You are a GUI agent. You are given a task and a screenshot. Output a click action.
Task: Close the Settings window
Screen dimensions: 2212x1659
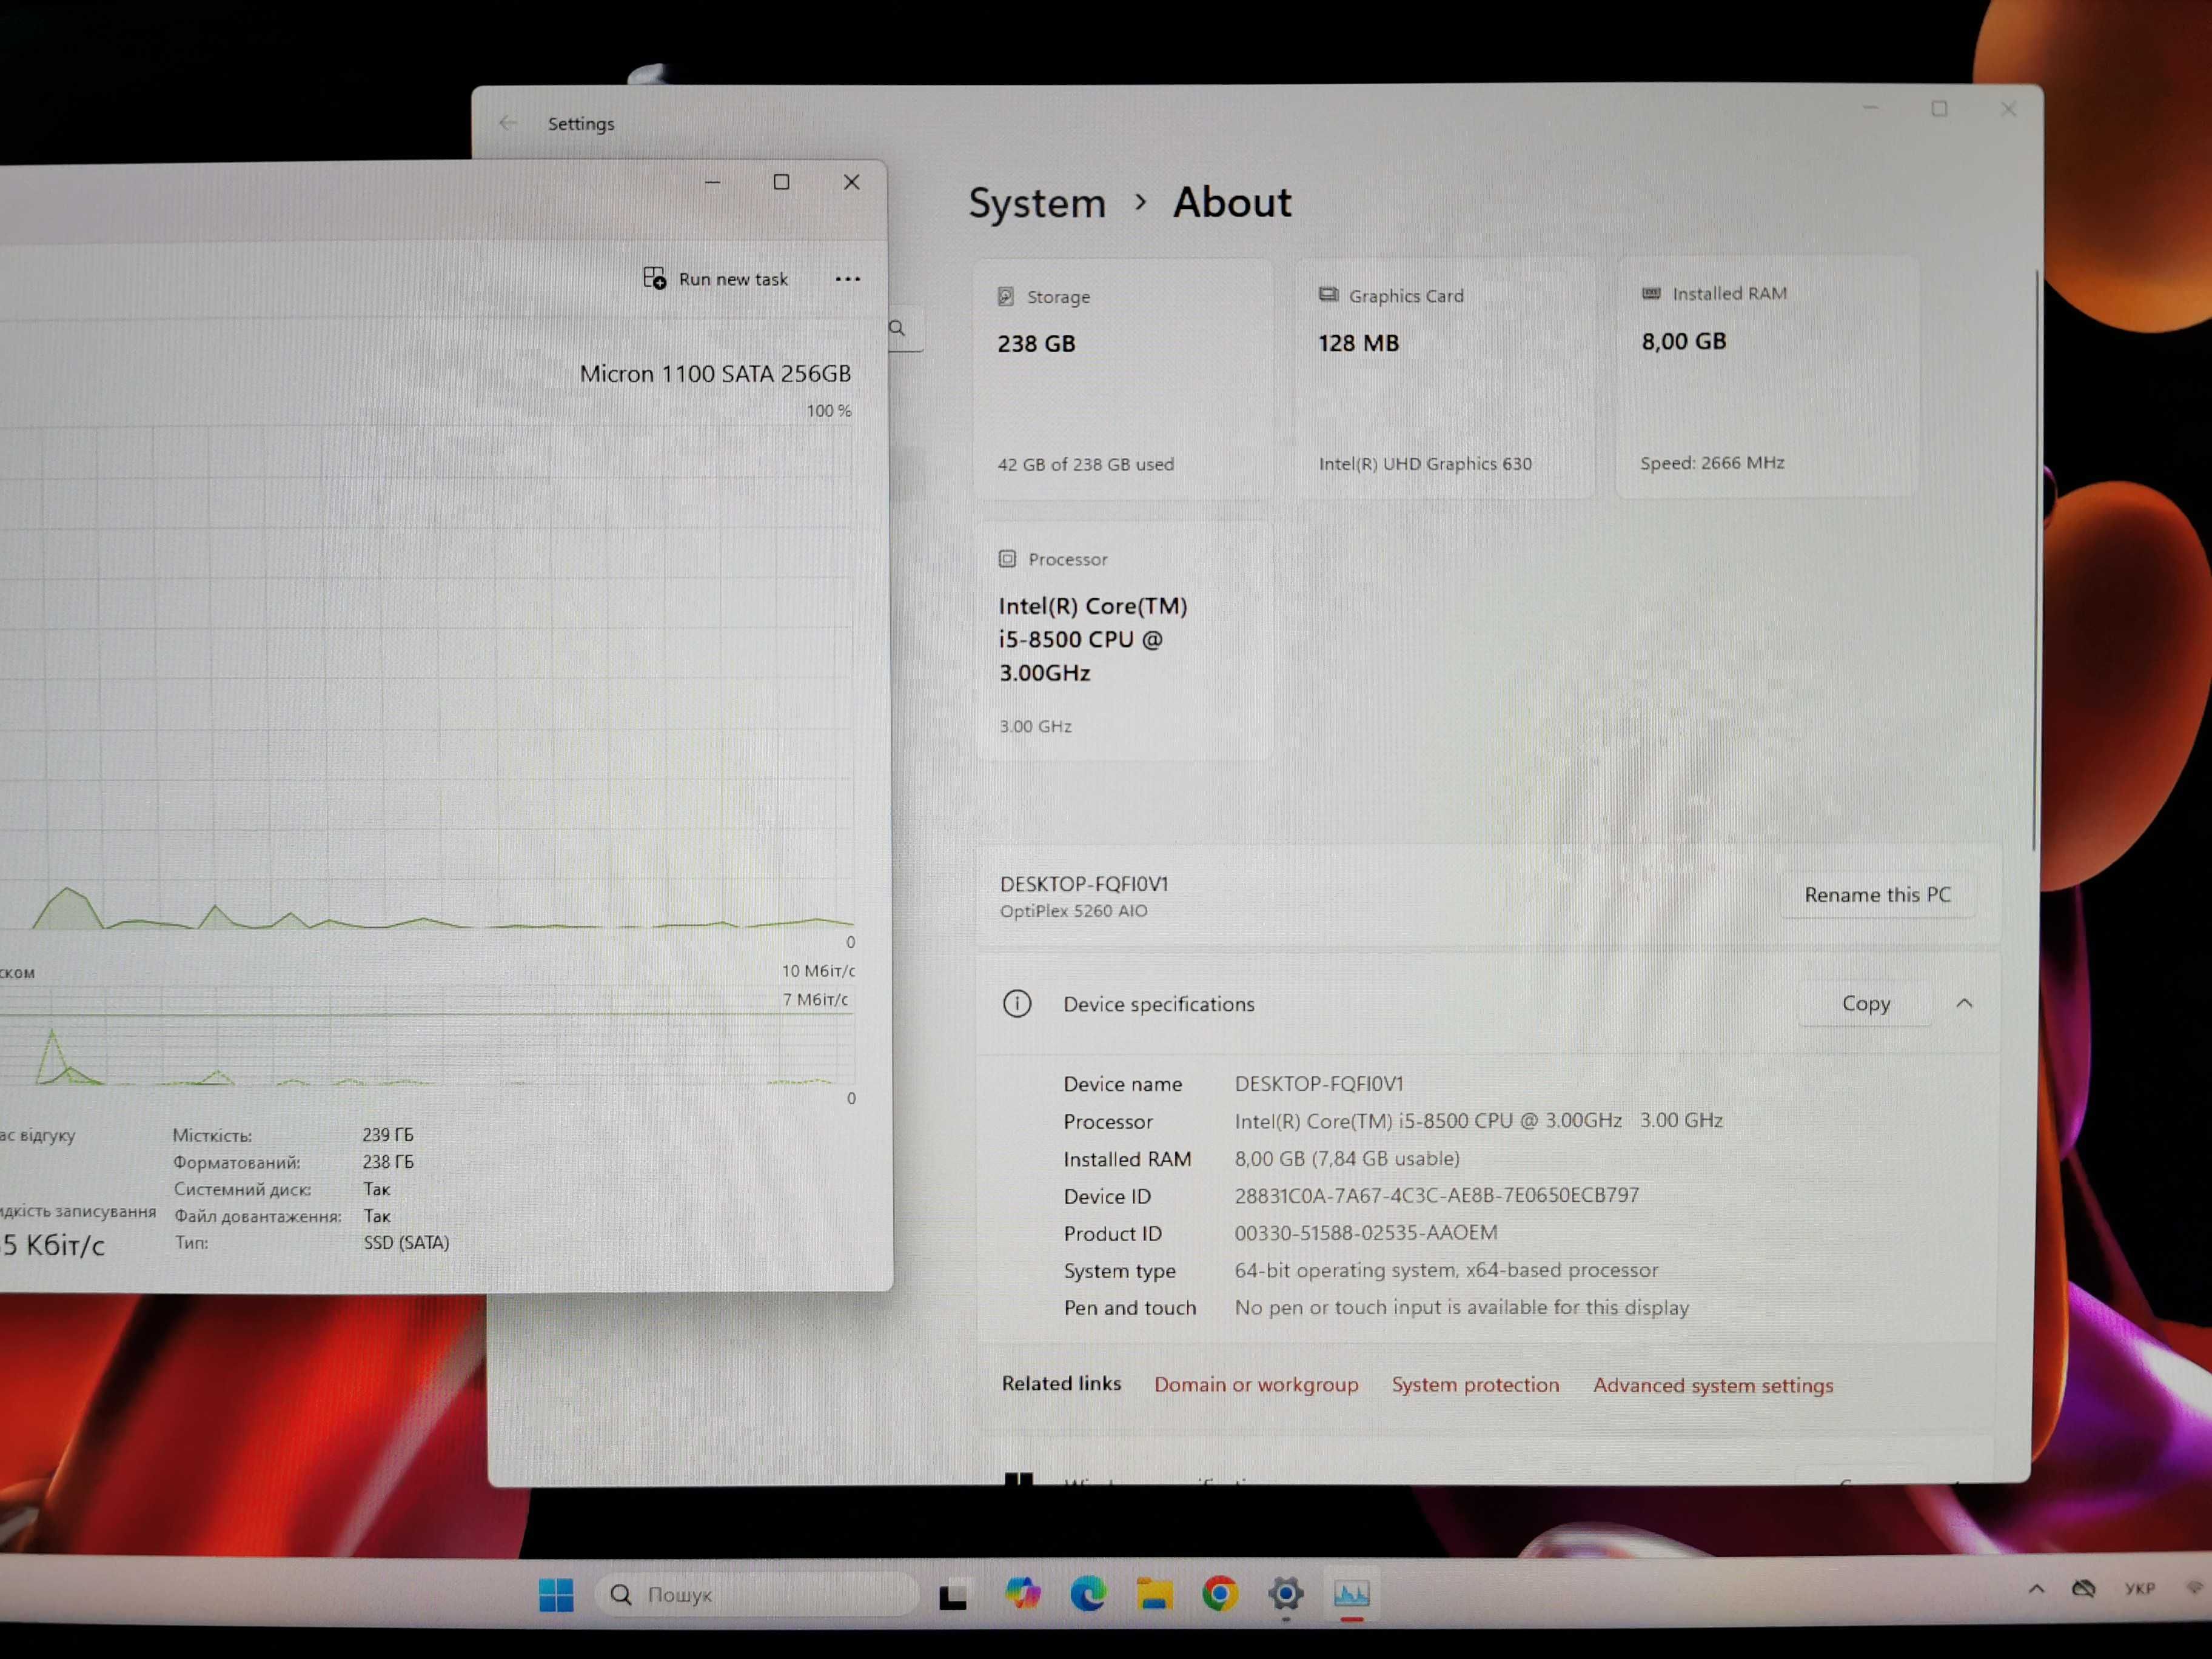tap(2008, 108)
